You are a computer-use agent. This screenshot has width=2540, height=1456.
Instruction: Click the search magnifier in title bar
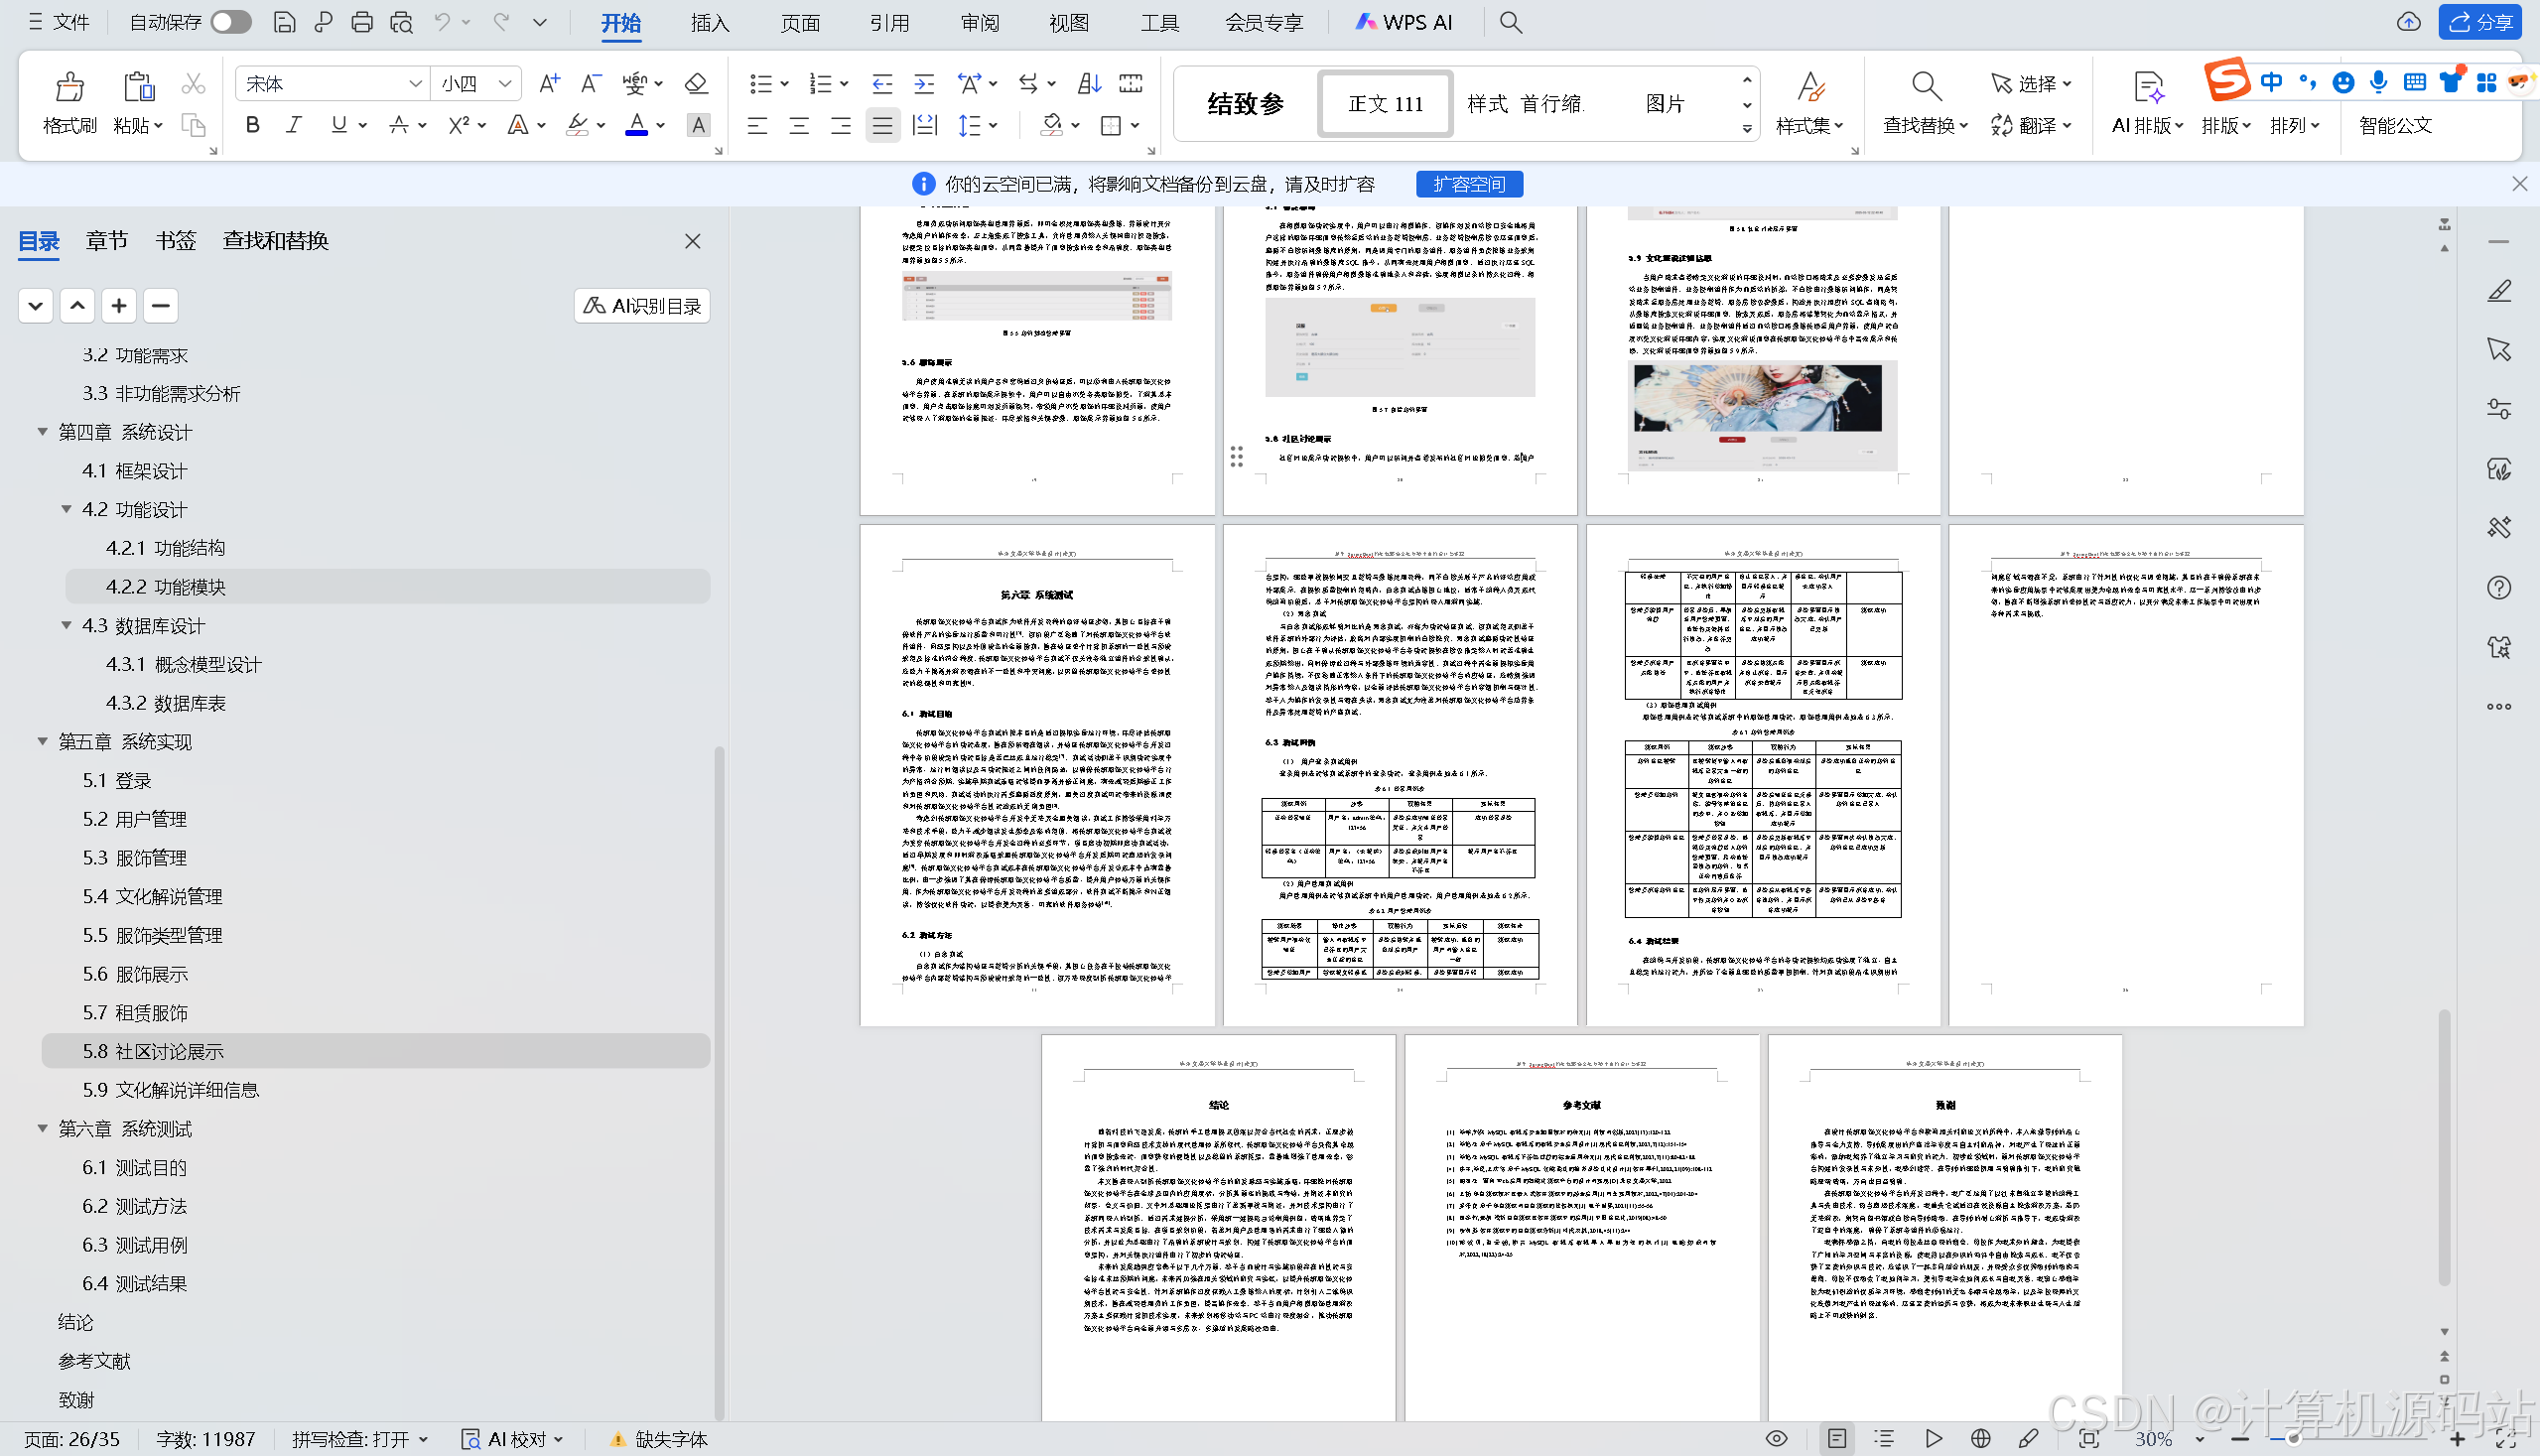click(1510, 22)
